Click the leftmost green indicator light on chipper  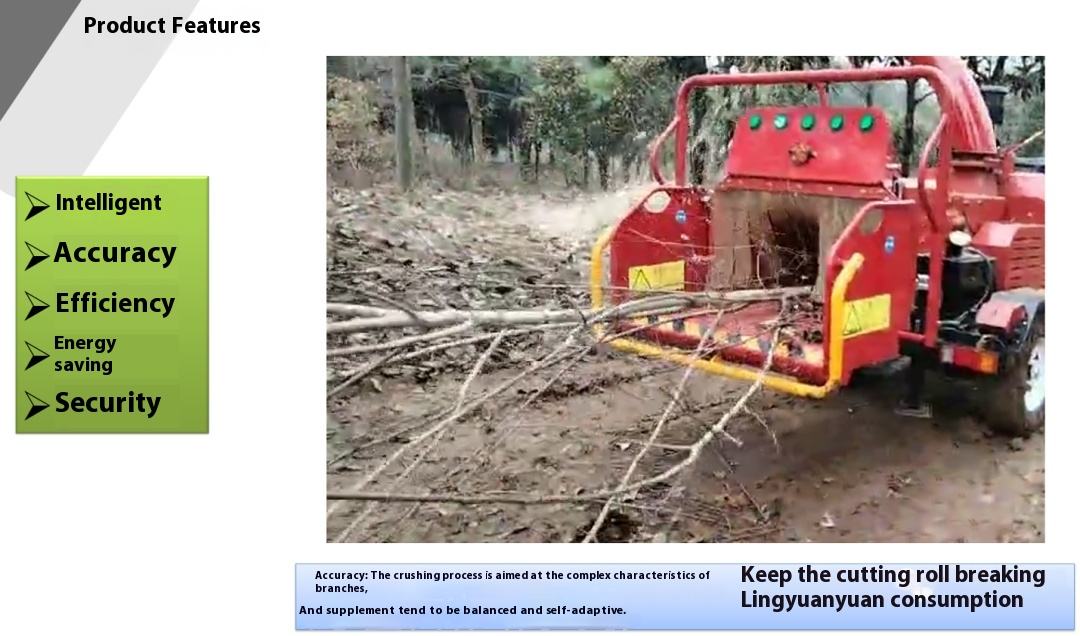(x=755, y=121)
